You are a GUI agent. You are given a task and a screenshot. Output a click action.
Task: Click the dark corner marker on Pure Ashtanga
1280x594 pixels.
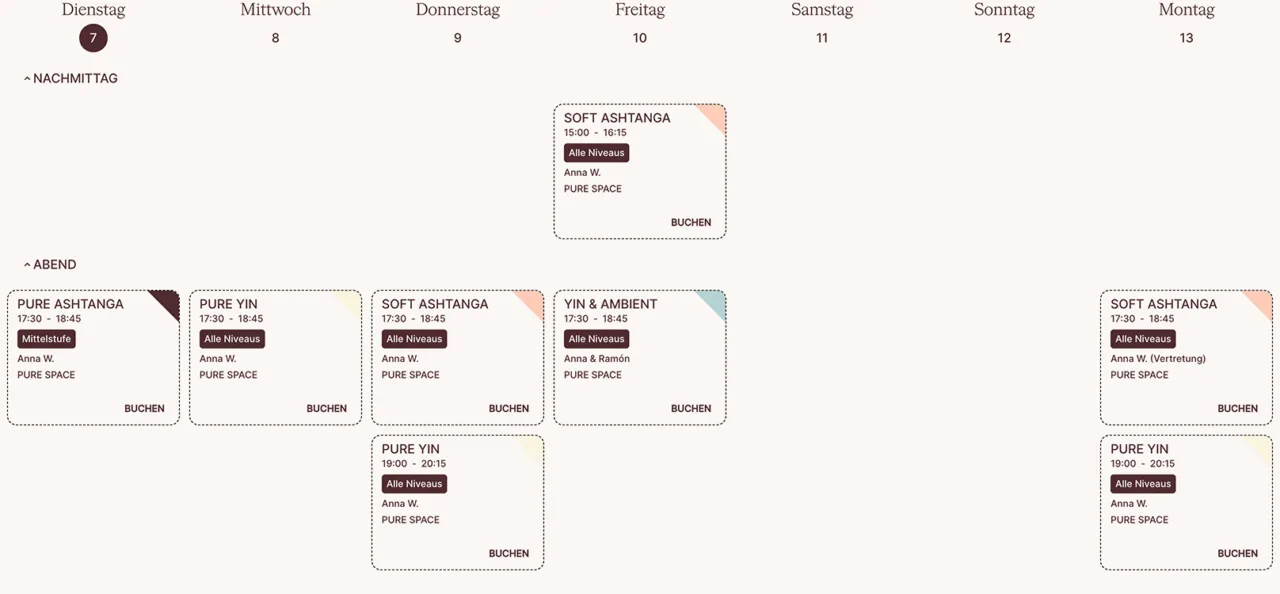[x=168, y=301]
